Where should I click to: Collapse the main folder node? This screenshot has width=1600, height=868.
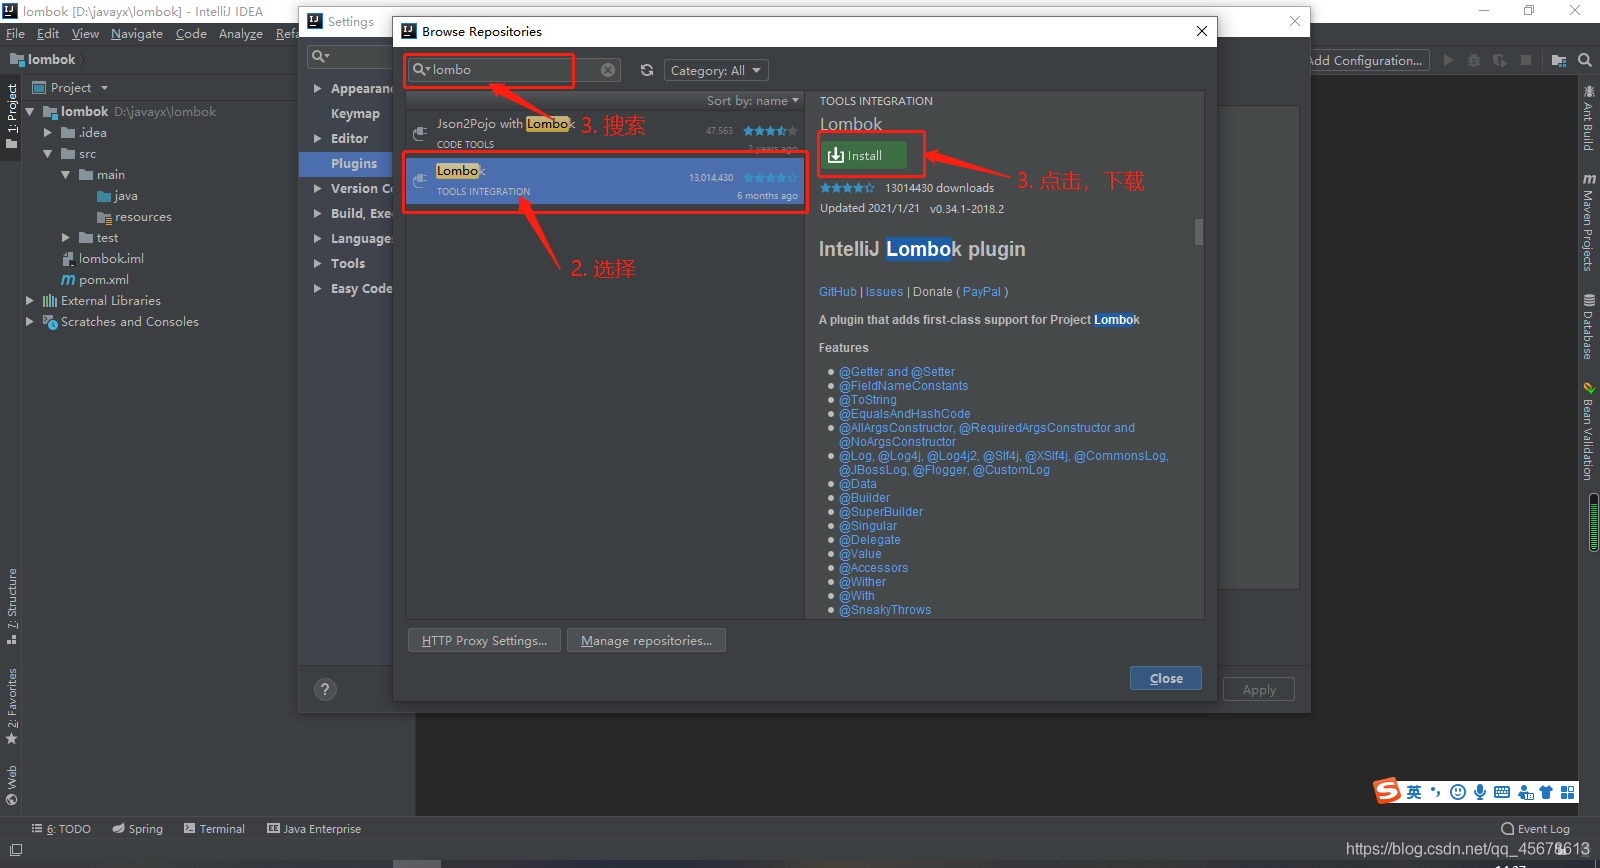[66, 175]
